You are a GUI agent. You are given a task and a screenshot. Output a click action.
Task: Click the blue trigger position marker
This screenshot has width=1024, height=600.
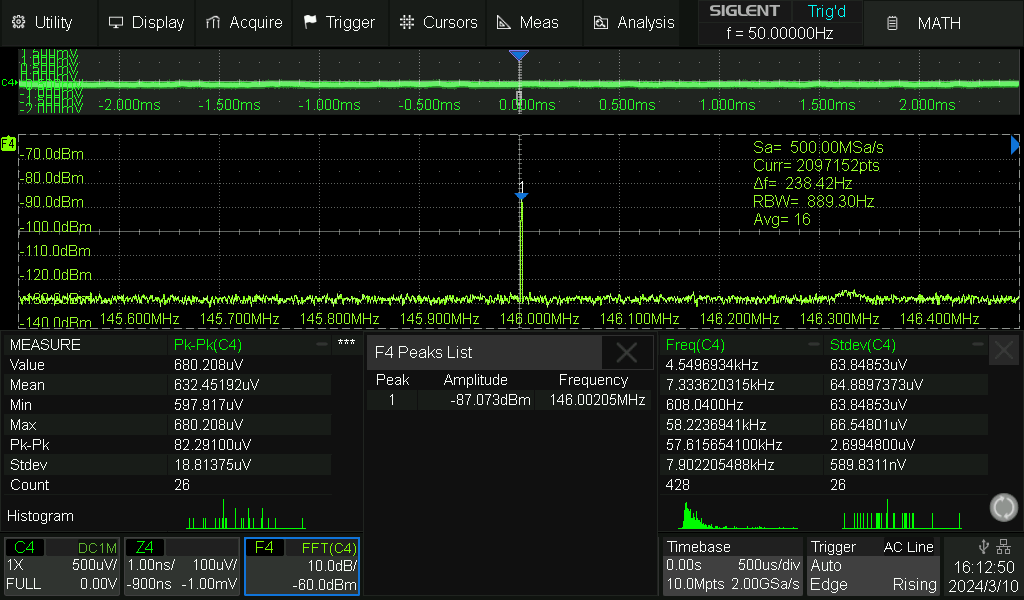pos(518,56)
